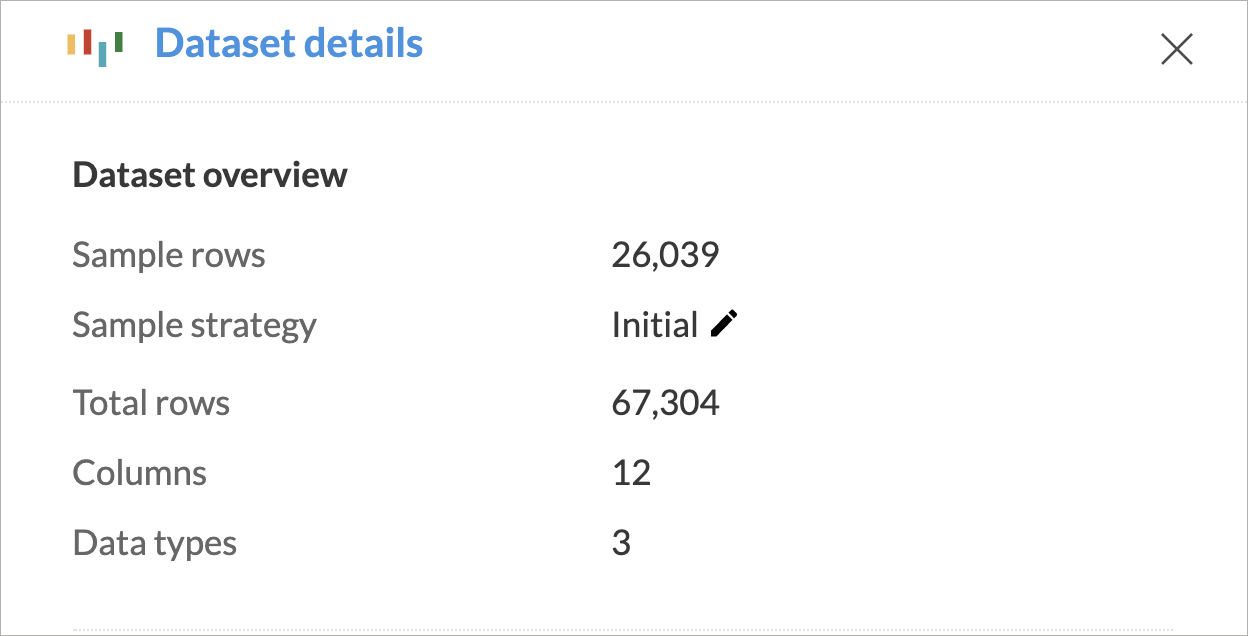Click the Total rows label
1248x636 pixels.
pos(151,403)
